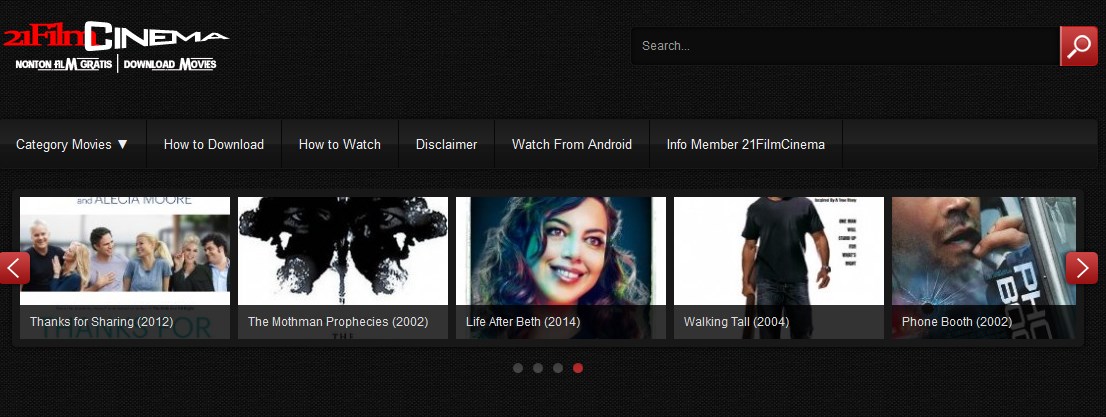Screen dimensions: 1106x417
Task: Show previous slides with left arrow
Action: coord(14,268)
